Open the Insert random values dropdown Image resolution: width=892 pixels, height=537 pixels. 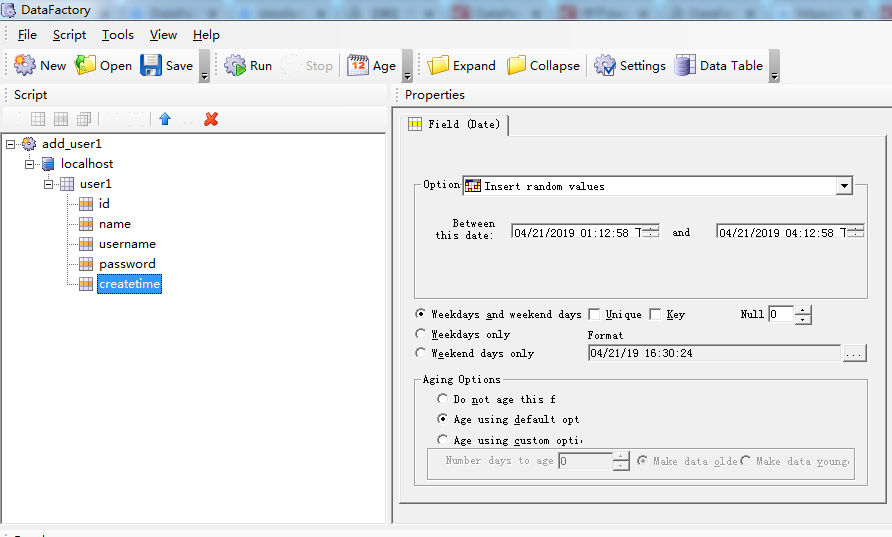point(844,185)
